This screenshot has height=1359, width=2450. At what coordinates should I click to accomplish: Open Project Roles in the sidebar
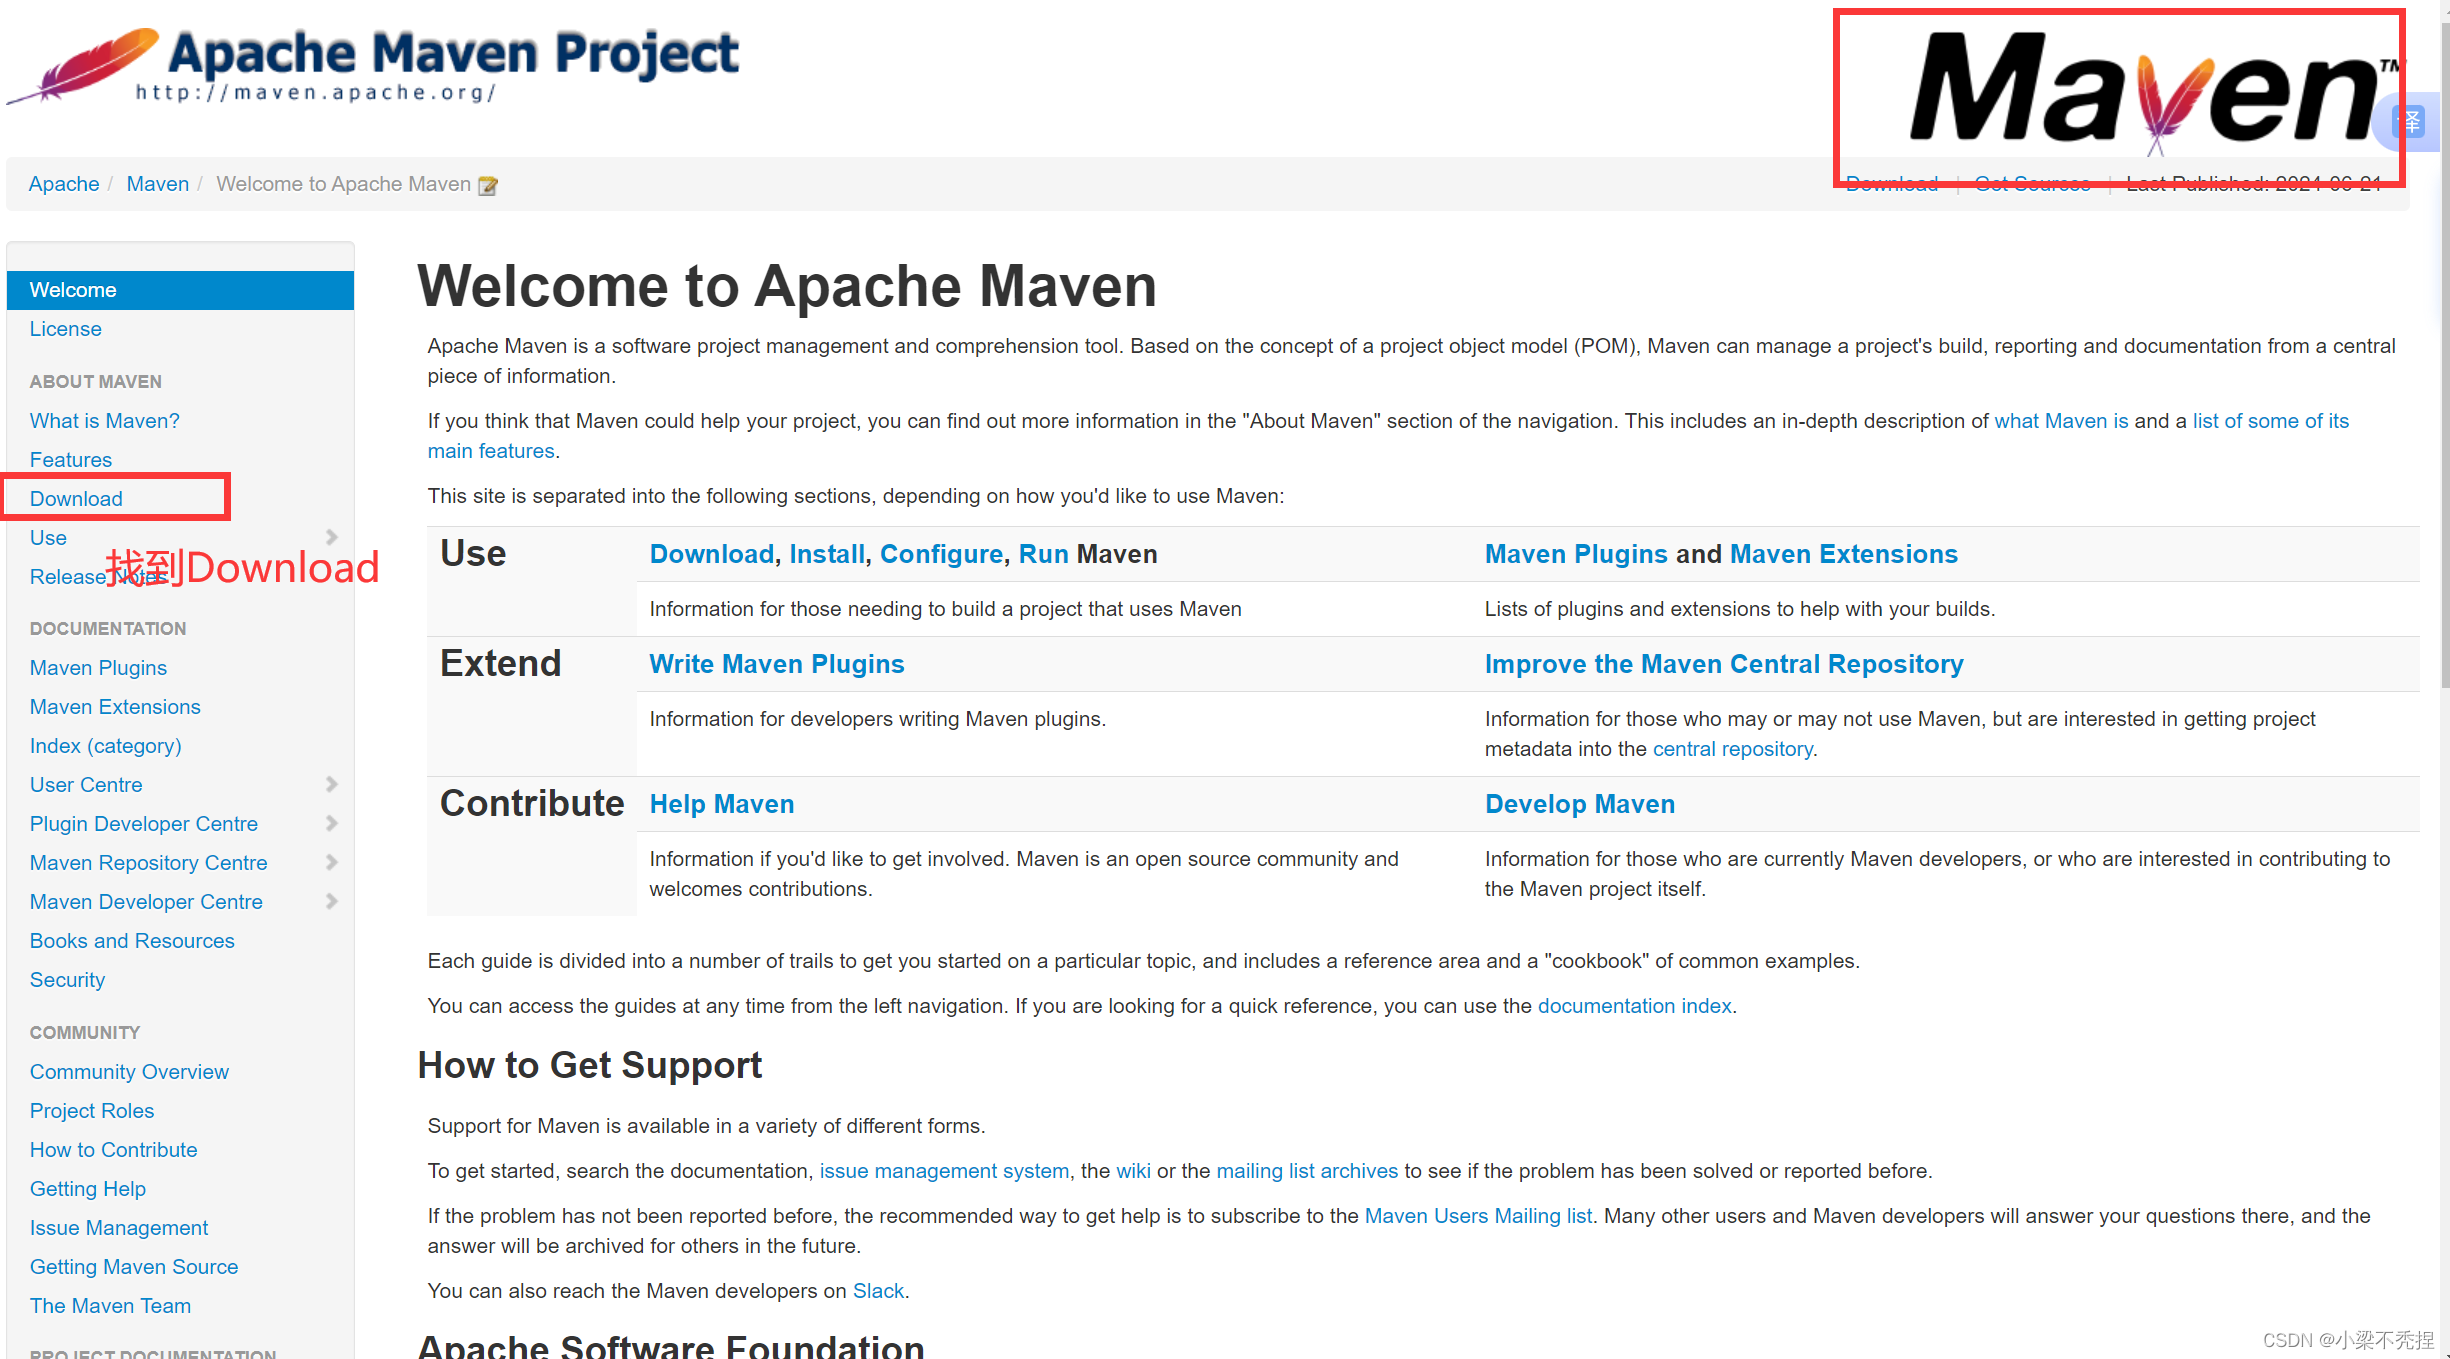[92, 1111]
